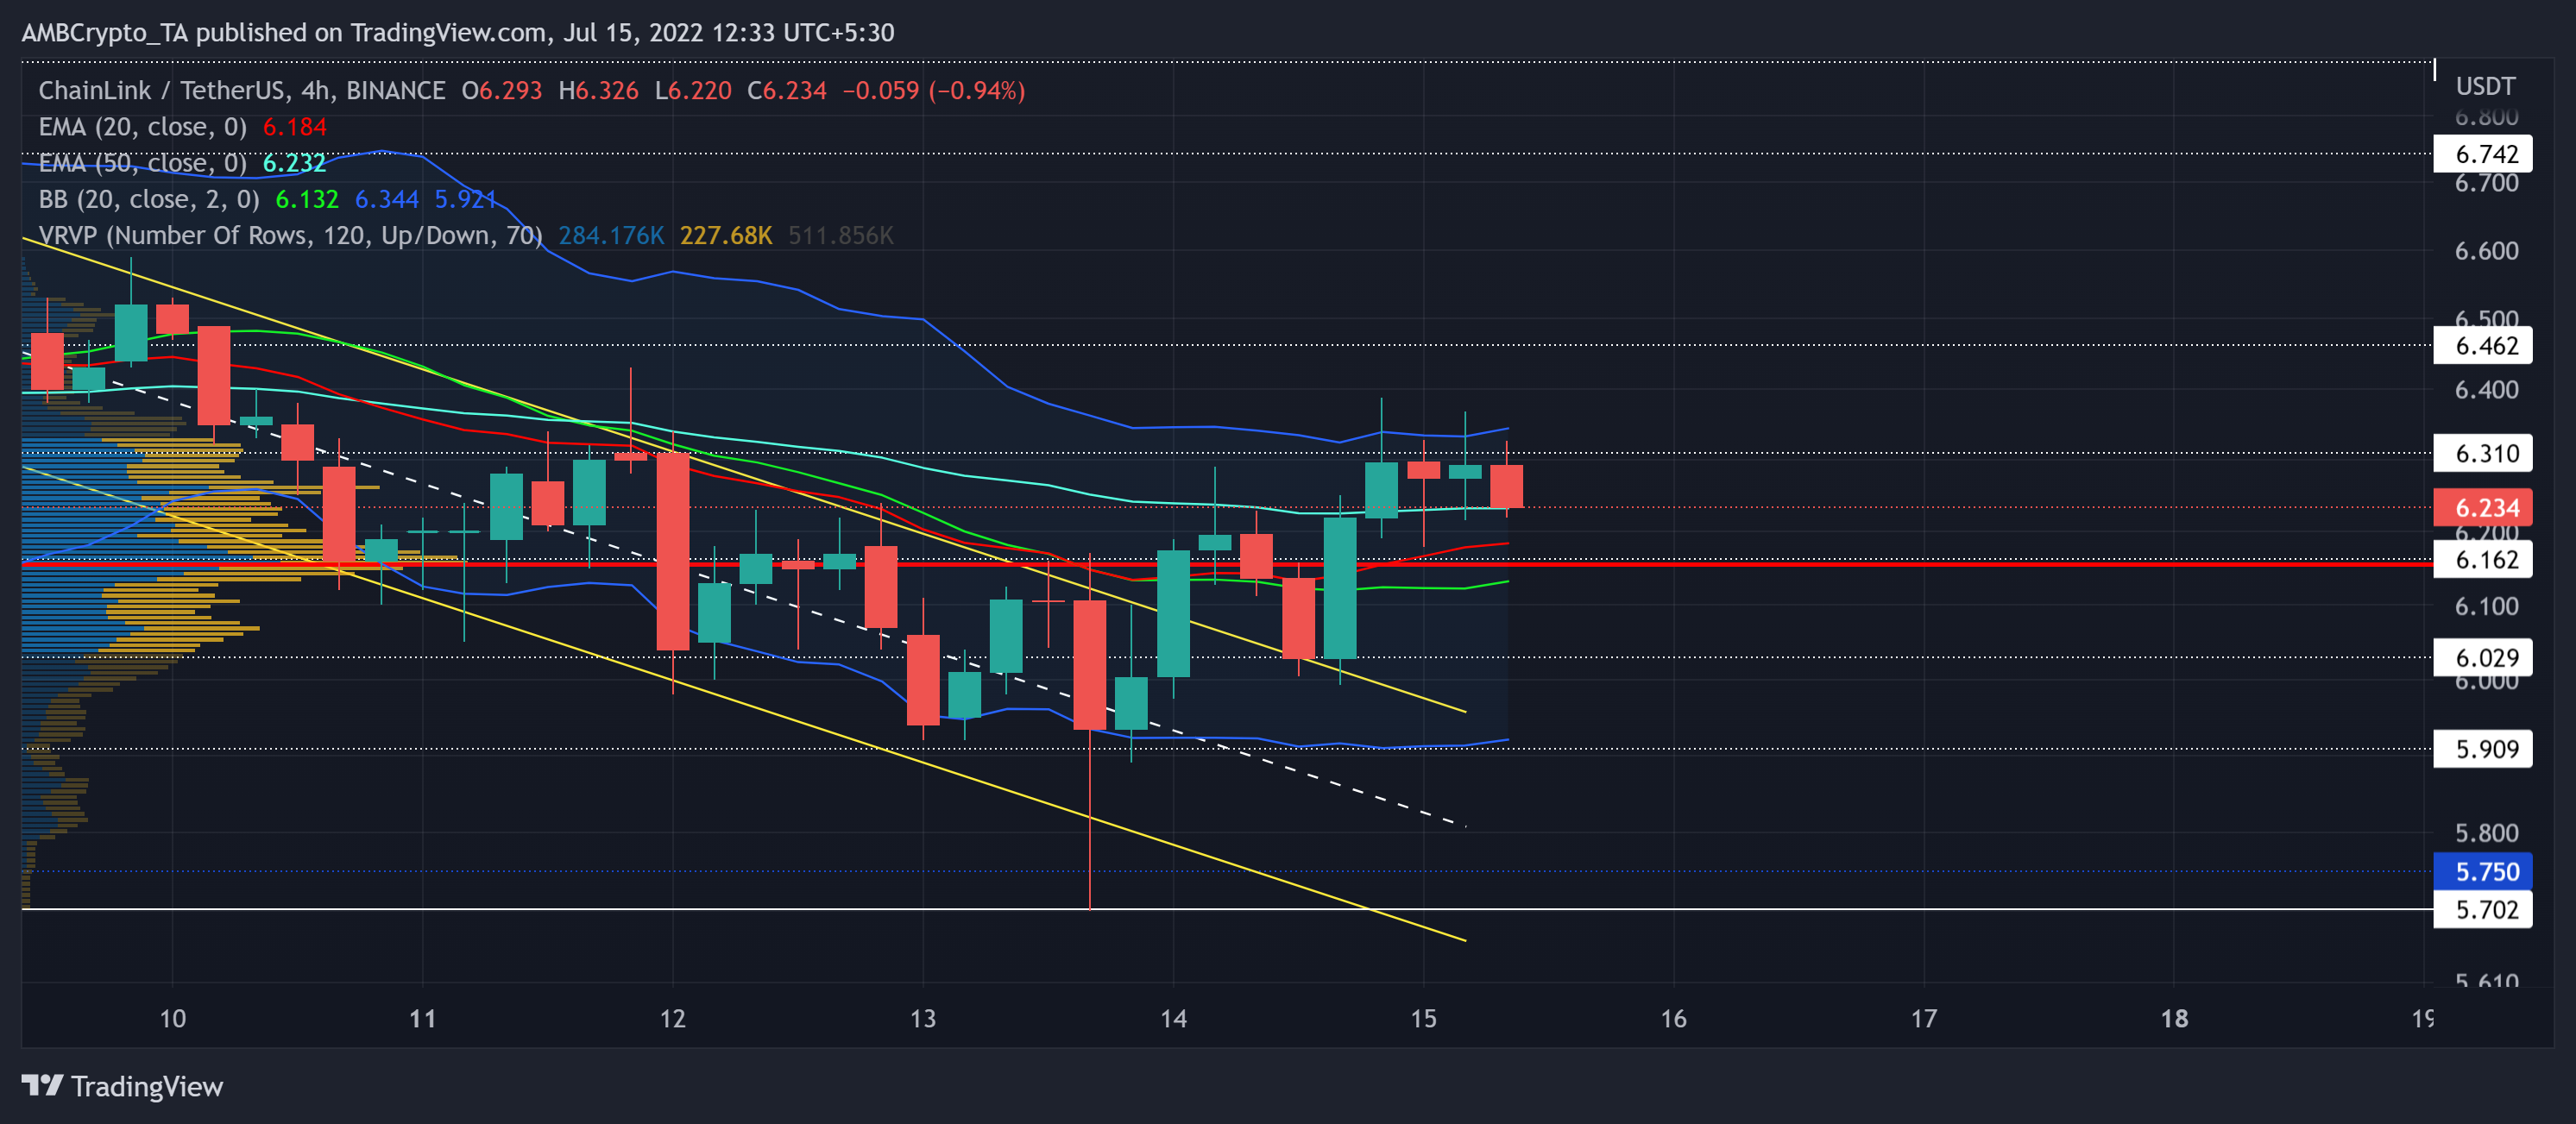Select the BB (20, close, 2, 0) indicator

pyautogui.click(x=148, y=199)
